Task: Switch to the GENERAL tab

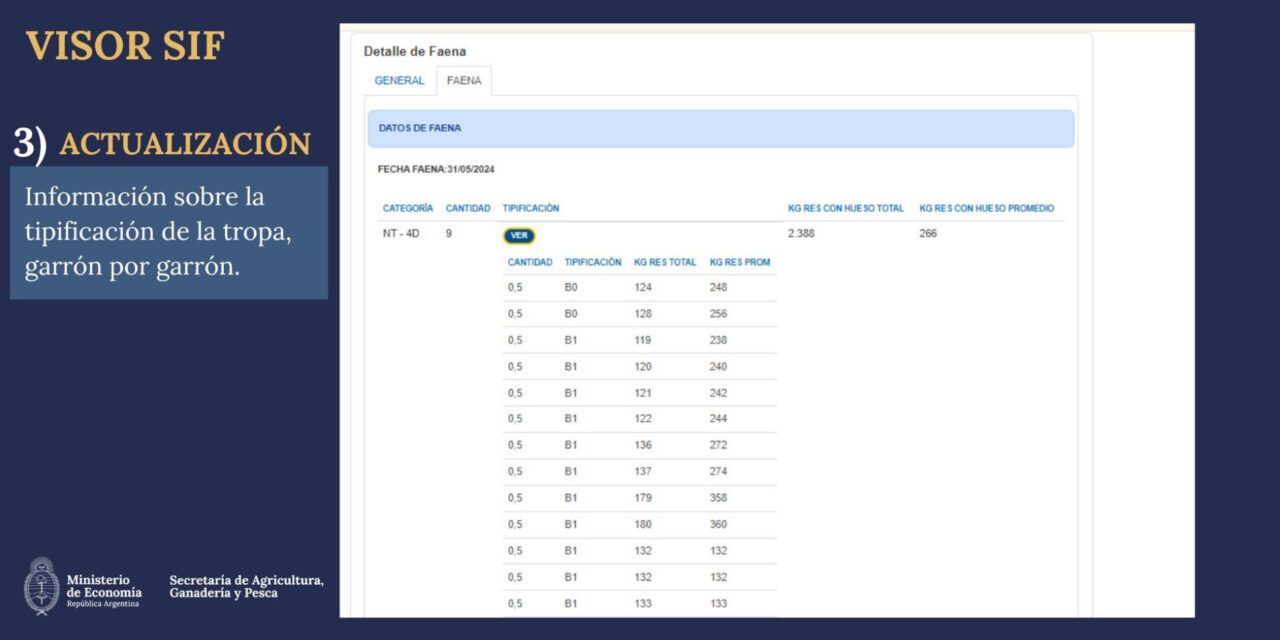Action: (399, 81)
